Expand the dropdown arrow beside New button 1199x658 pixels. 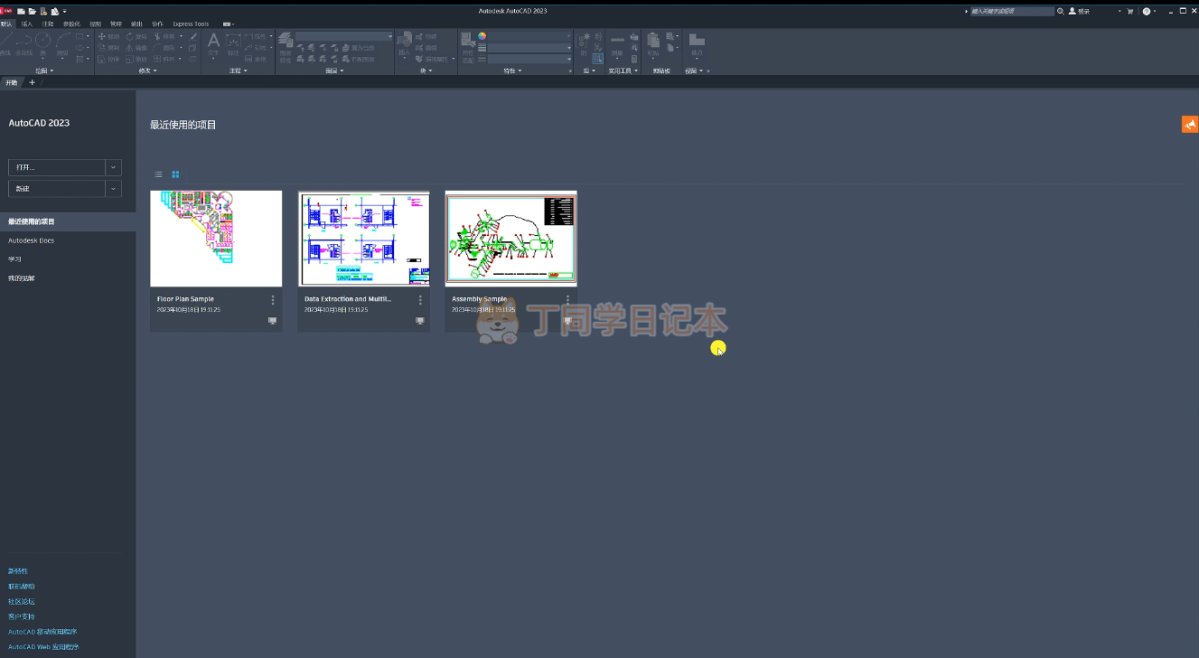pyautogui.click(x=113, y=188)
